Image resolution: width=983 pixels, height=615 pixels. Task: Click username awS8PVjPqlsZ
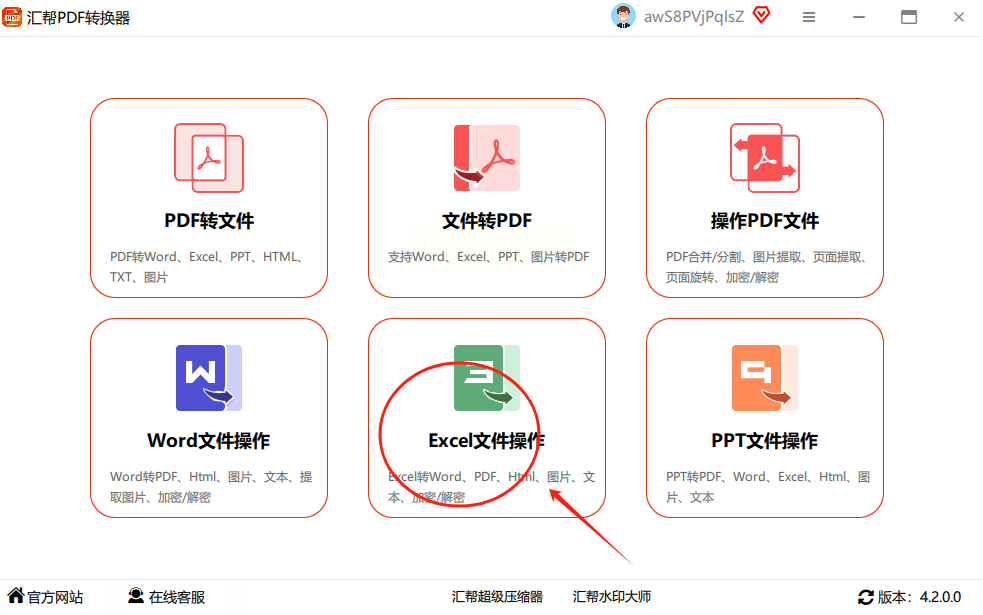click(693, 17)
